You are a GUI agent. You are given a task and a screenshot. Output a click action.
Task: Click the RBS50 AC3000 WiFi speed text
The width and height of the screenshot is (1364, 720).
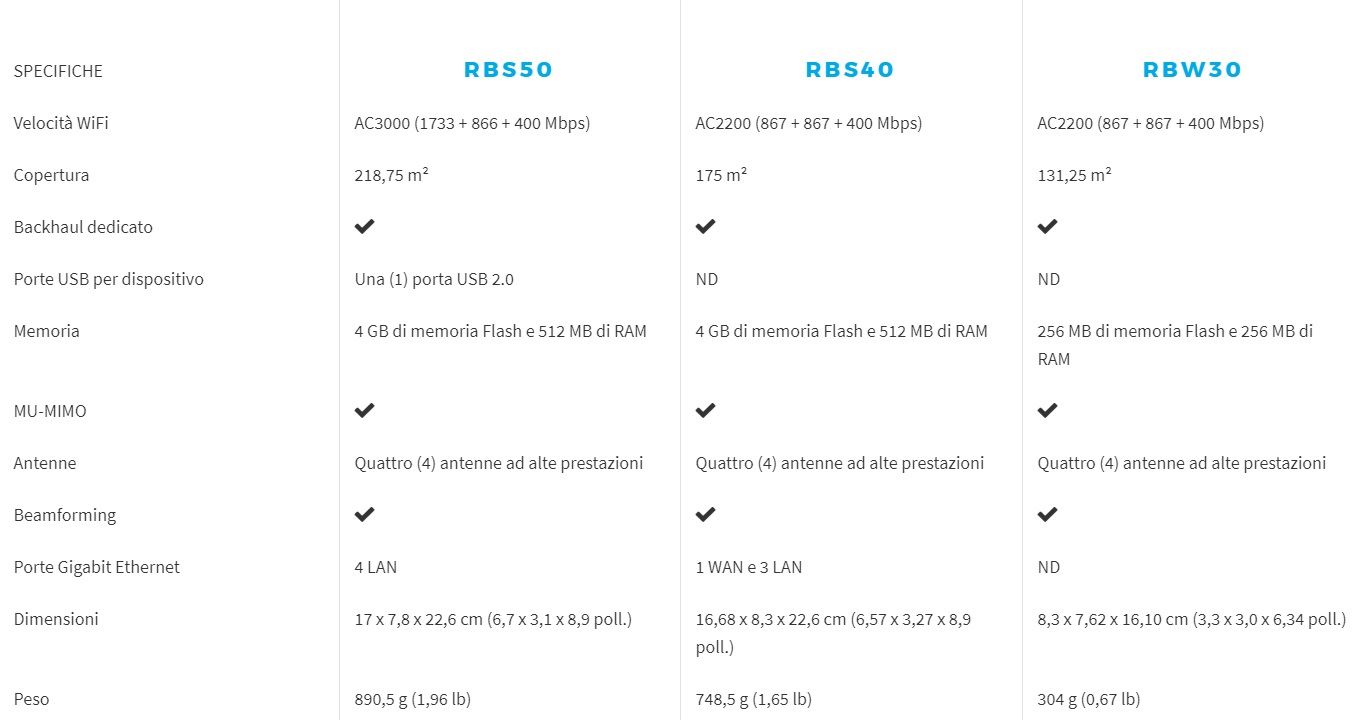pyautogui.click(x=472, y=123)
